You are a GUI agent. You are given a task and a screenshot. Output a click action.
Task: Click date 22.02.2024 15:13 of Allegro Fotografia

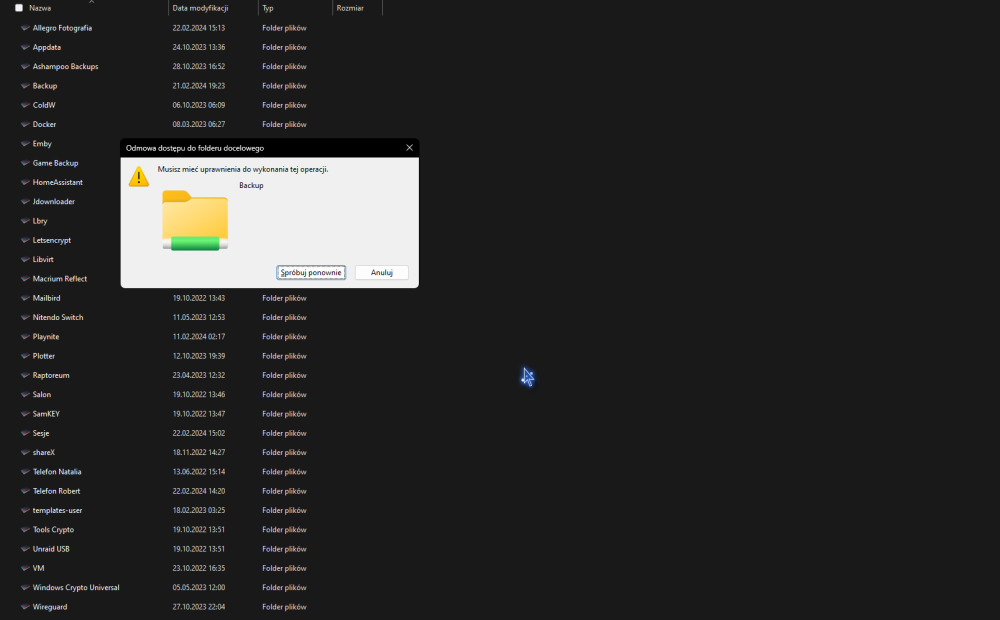click(198, 28)
